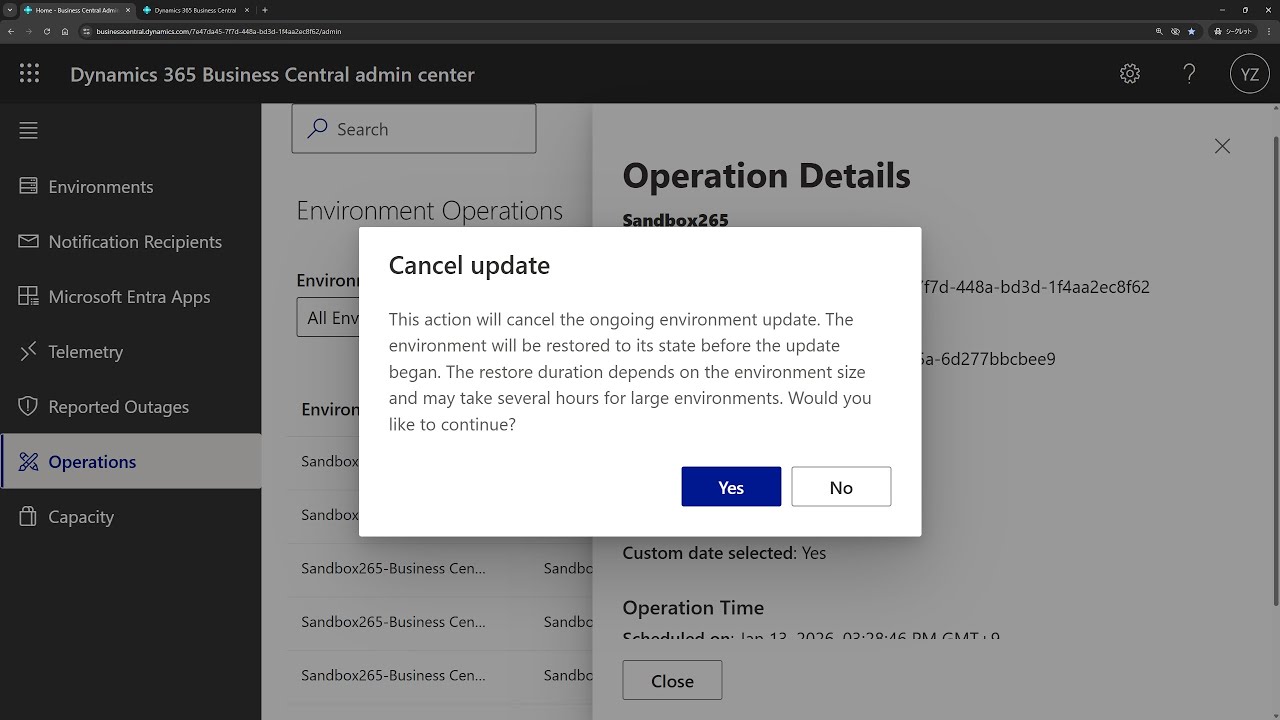Click the incognito シークレット indicator
Screen dimensions: 1280x720
click(1233, 31)
